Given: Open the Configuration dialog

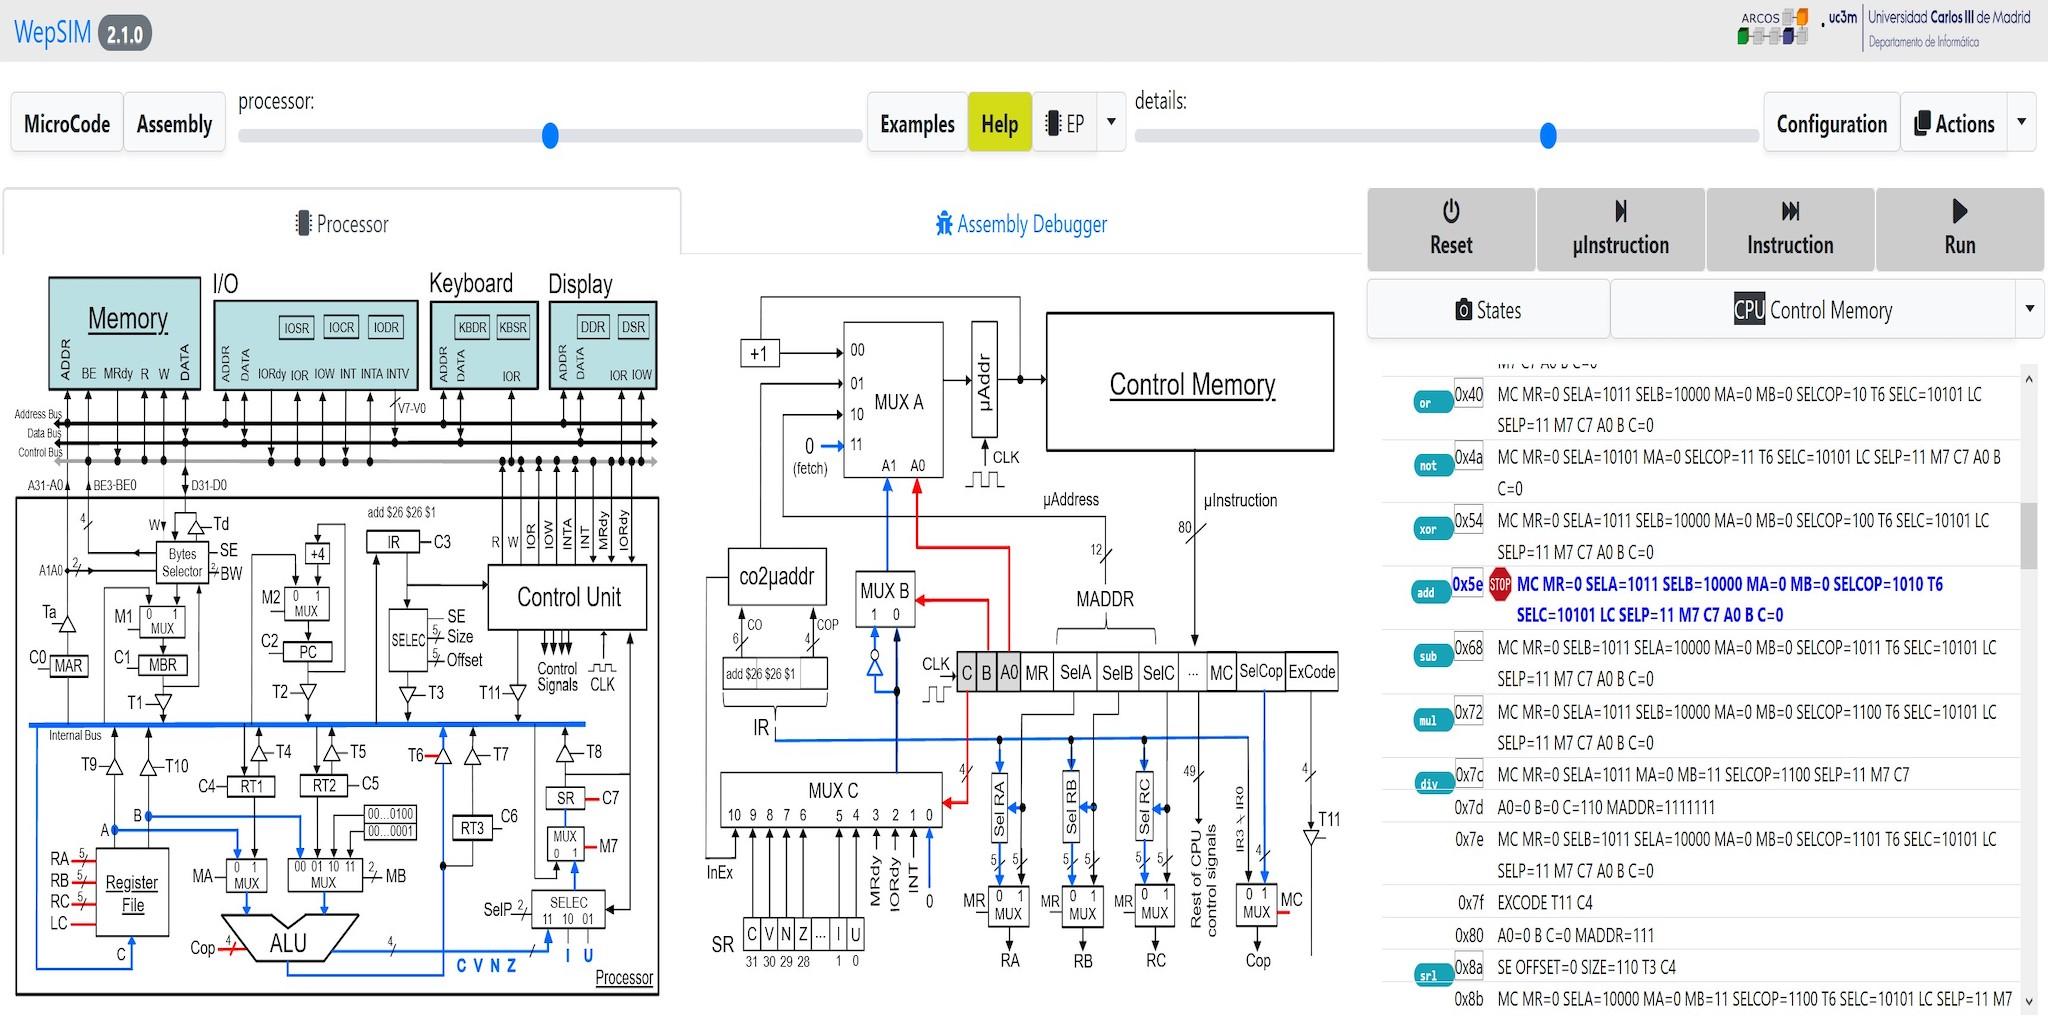Looking at the screenshot, I should [1831, 123].
